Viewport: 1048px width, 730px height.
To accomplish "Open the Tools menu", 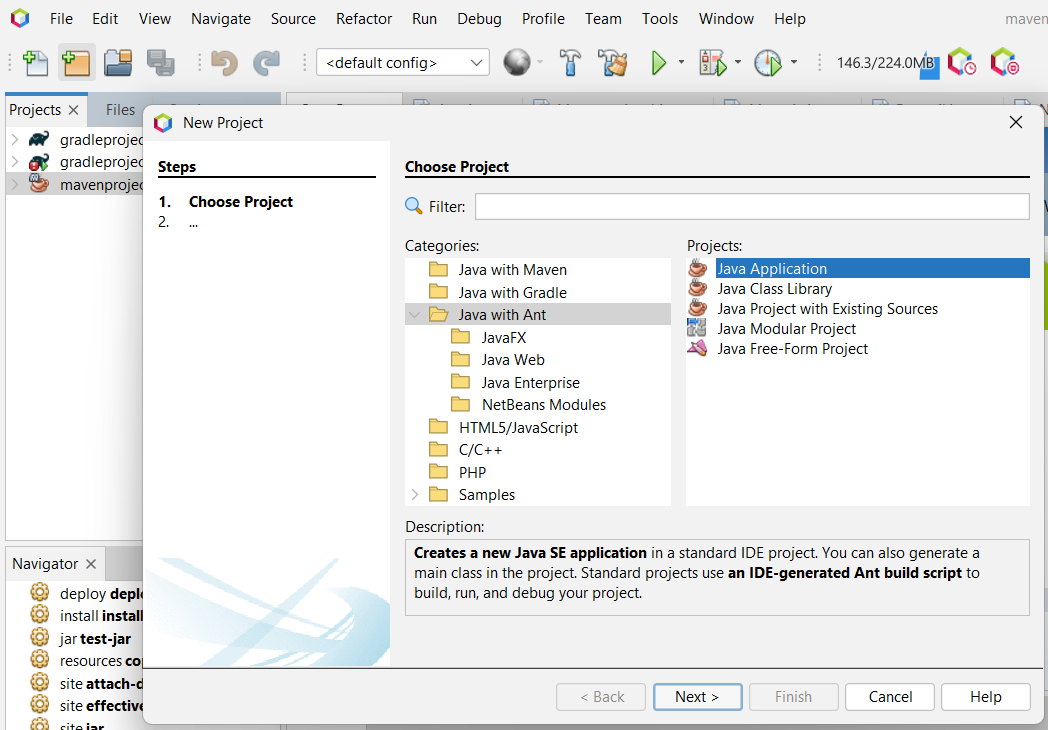I will pyautogui.click(x=660, y=19).
